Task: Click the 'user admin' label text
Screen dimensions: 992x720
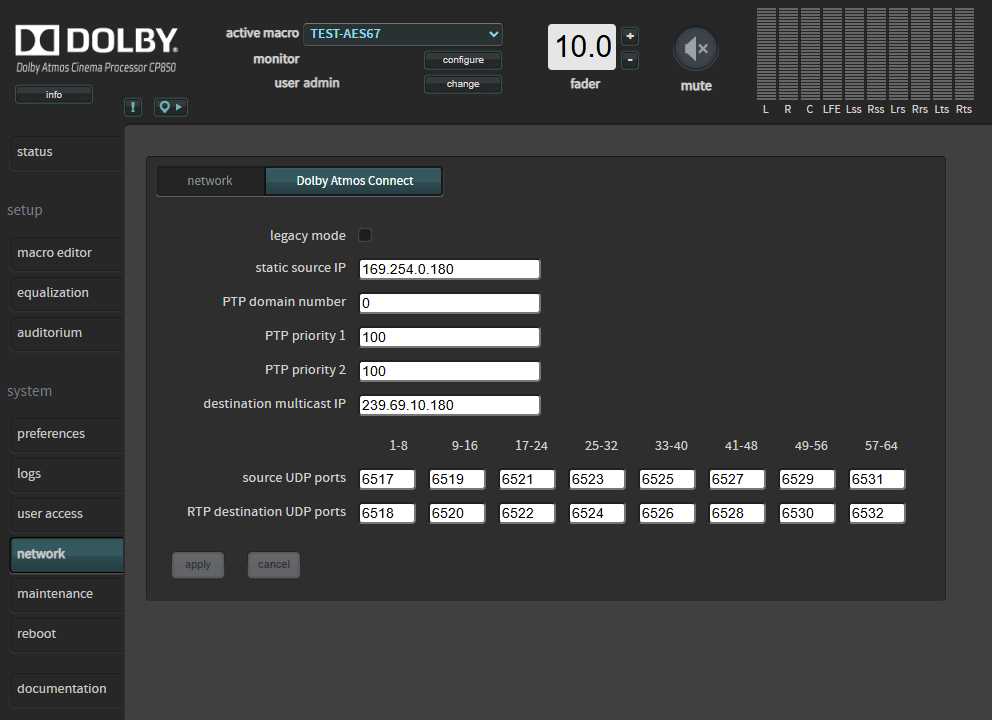Action: pyautogui.click(x=307, y=83)
